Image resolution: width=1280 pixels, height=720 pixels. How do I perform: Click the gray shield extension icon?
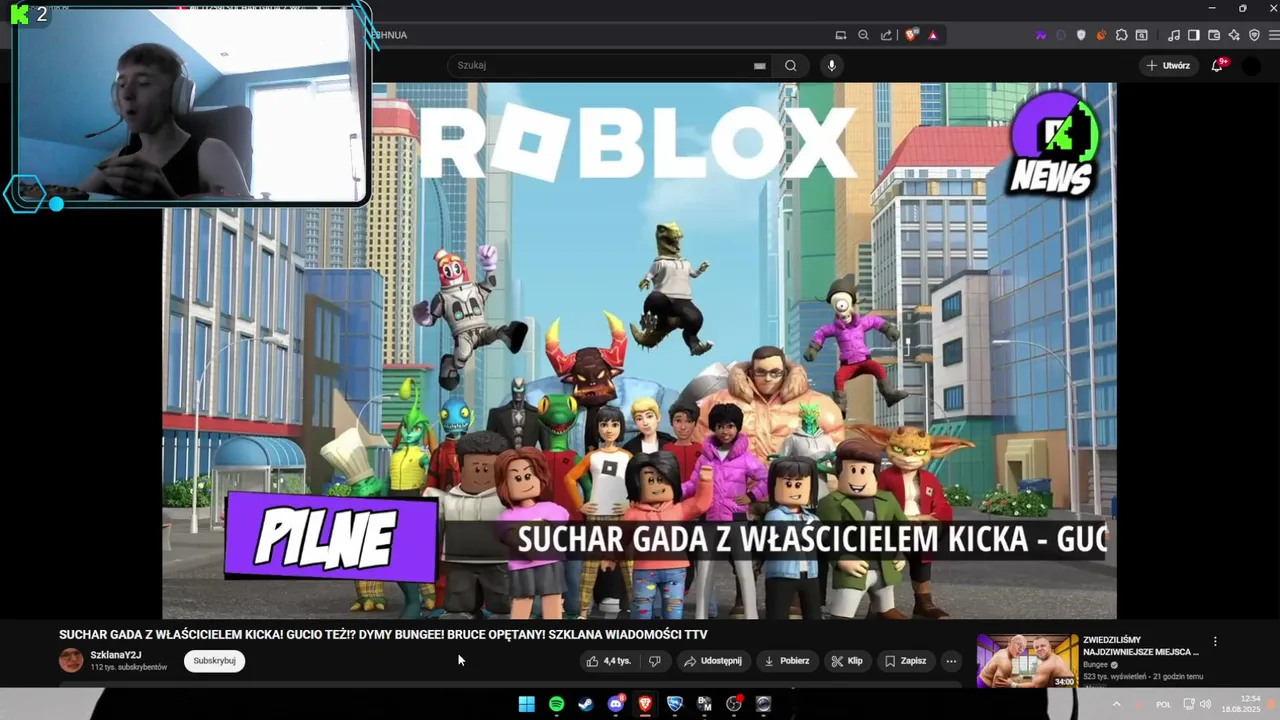[x=1081, y=35]
